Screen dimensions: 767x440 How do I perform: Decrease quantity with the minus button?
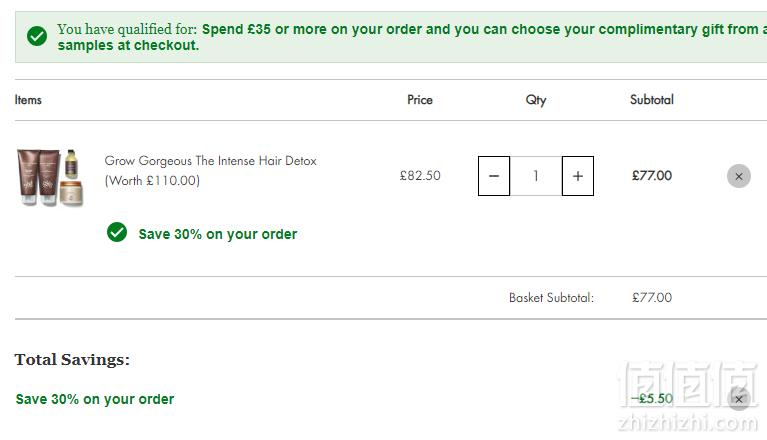494,176
